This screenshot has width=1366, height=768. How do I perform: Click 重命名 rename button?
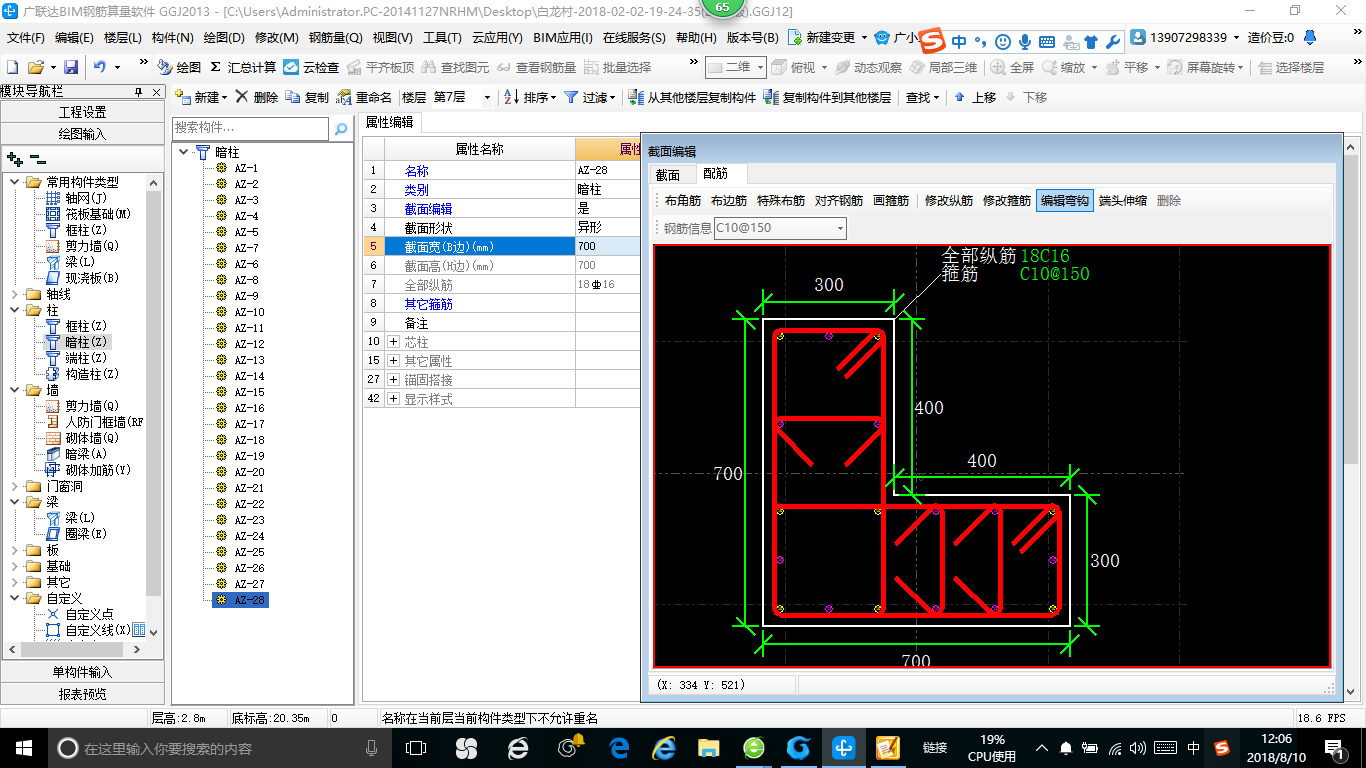(364, 97)
